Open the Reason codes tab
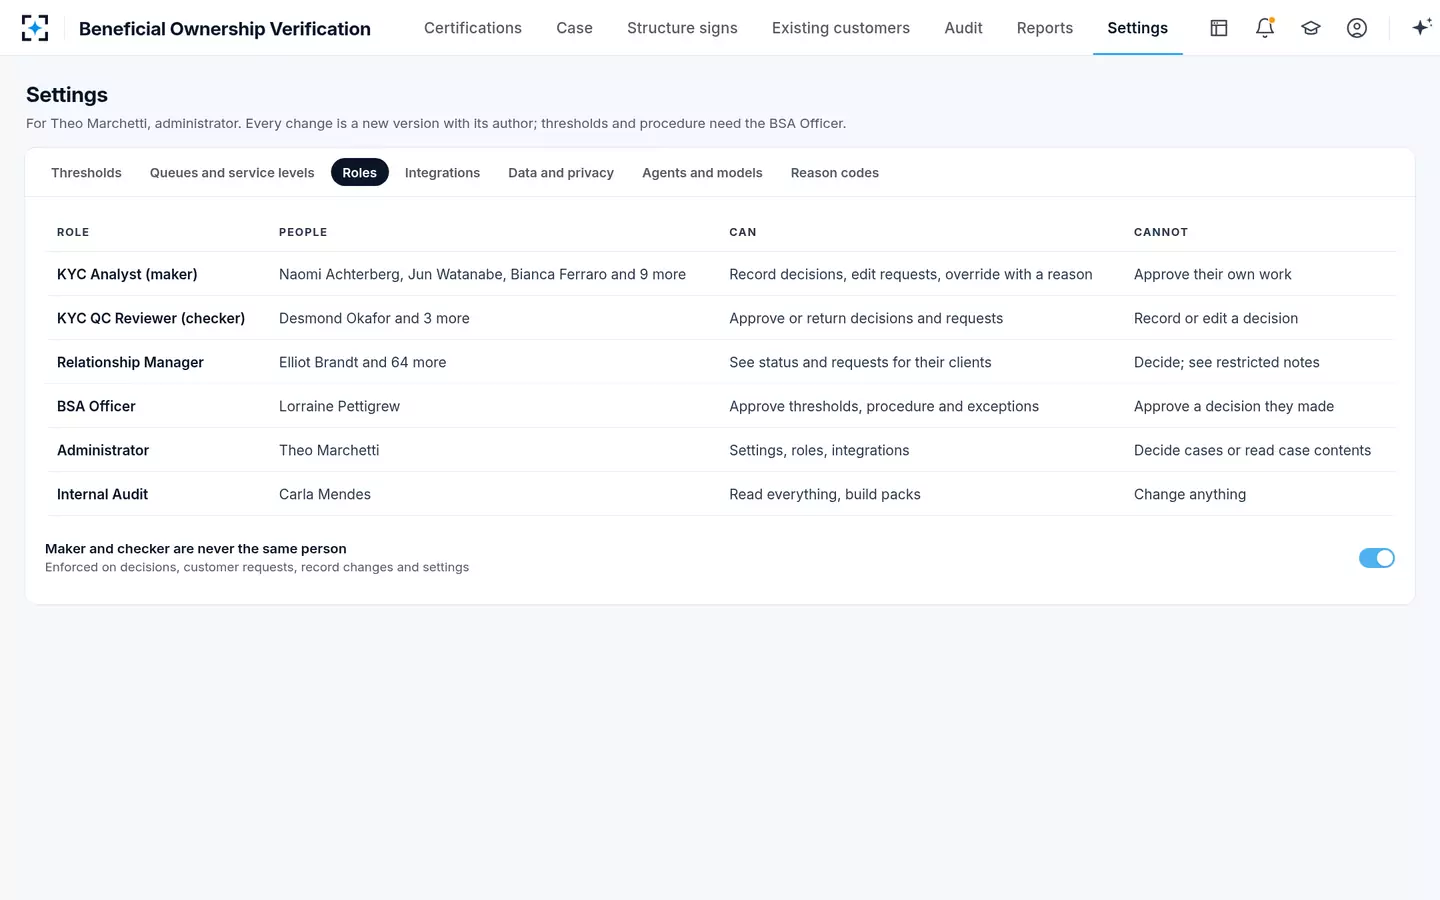The height and width of the screenshot is (900, 1440). (835, 173)
